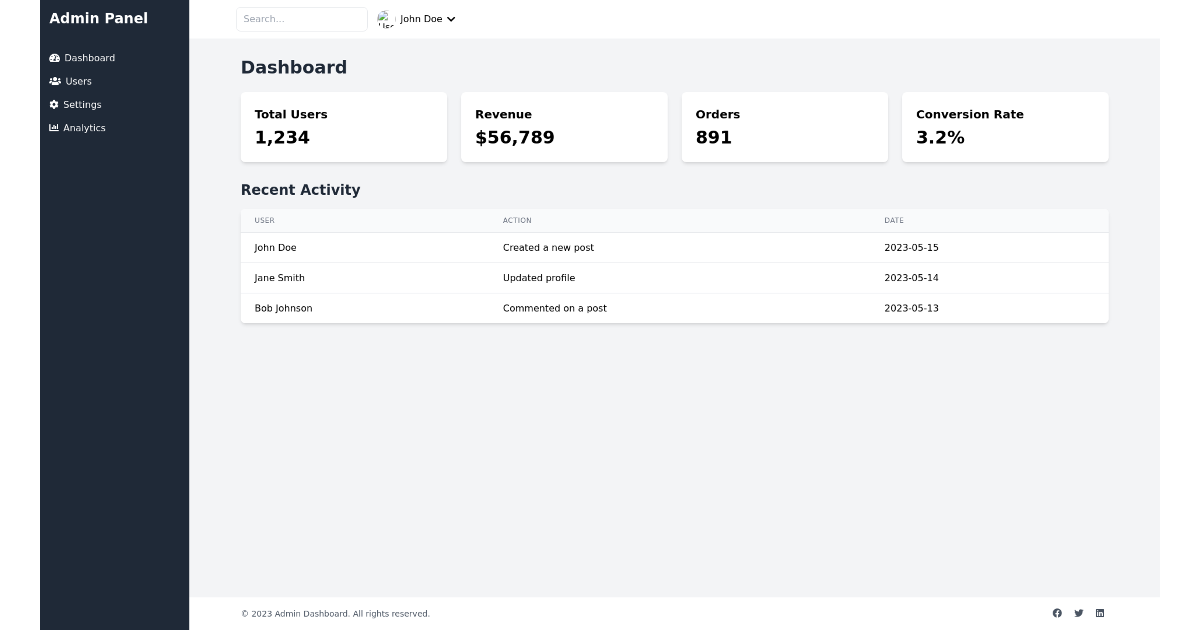Open the Settings menu entry
This screenshot has height=630, width=1200.
coord(82,104)
